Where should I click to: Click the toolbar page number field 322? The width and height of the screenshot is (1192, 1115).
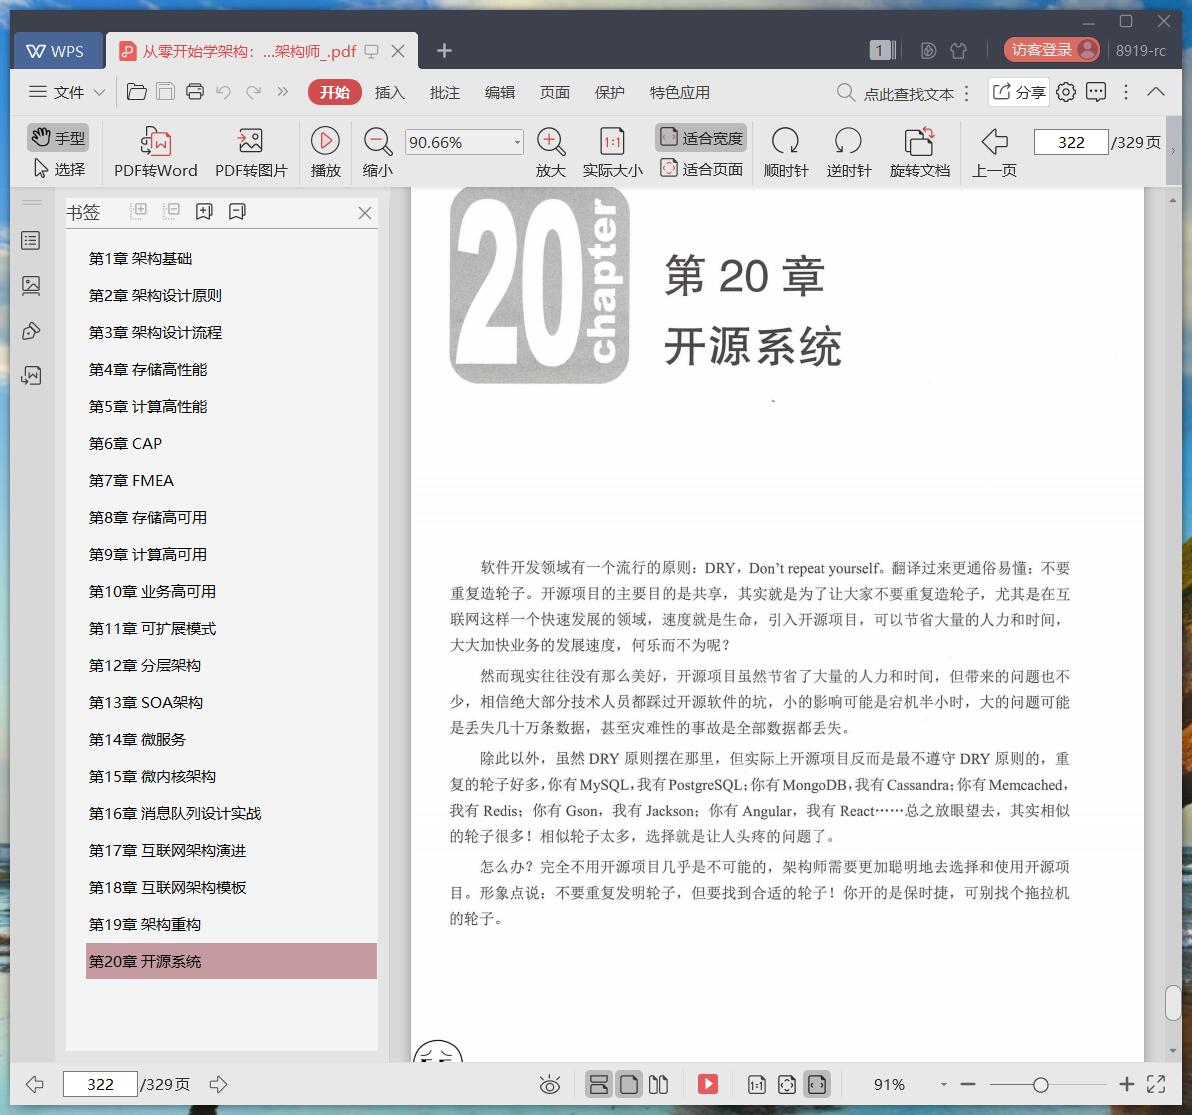(1070, 142)
